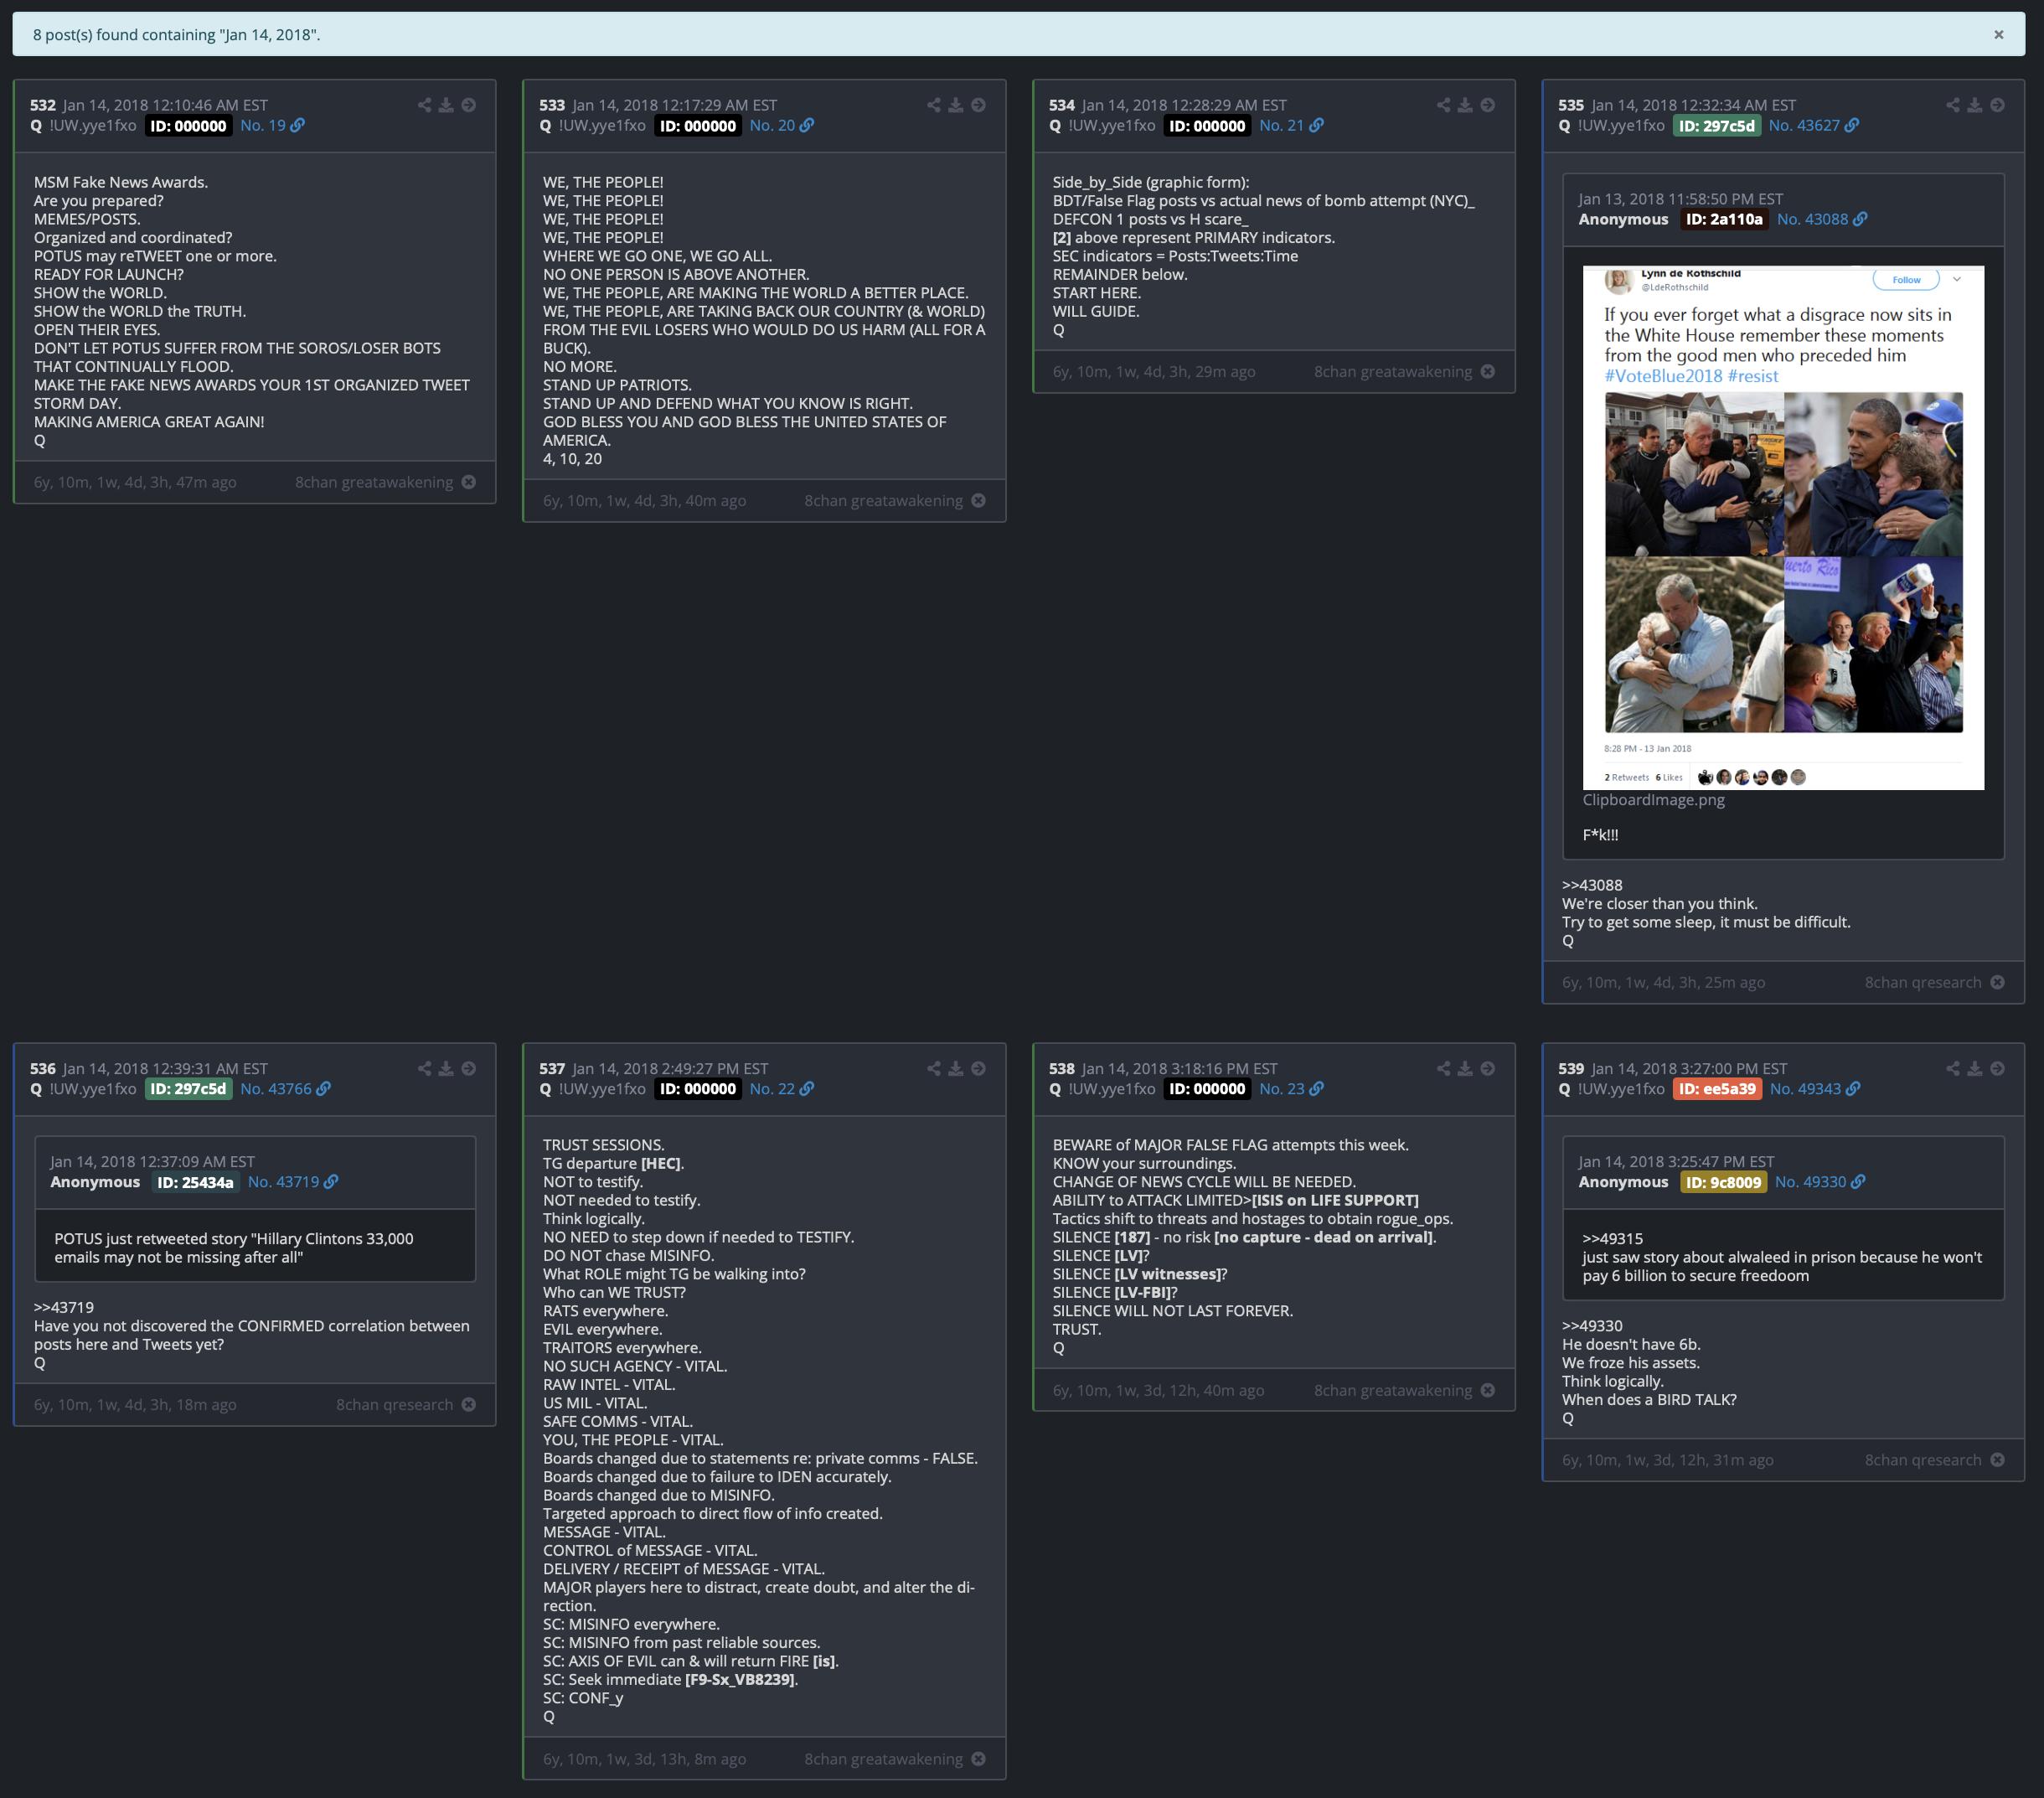Open arrow icon on post 532
This screenshot has height=1798, width=2044.
pos(469,105)
